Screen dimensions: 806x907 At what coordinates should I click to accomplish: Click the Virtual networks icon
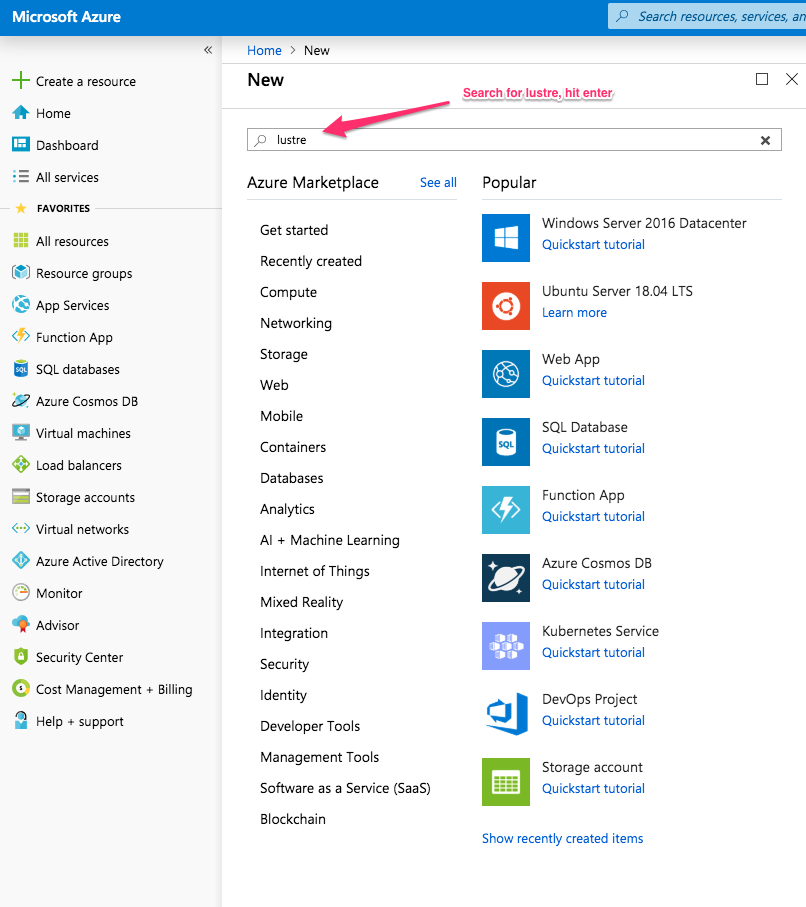[21, 528]
